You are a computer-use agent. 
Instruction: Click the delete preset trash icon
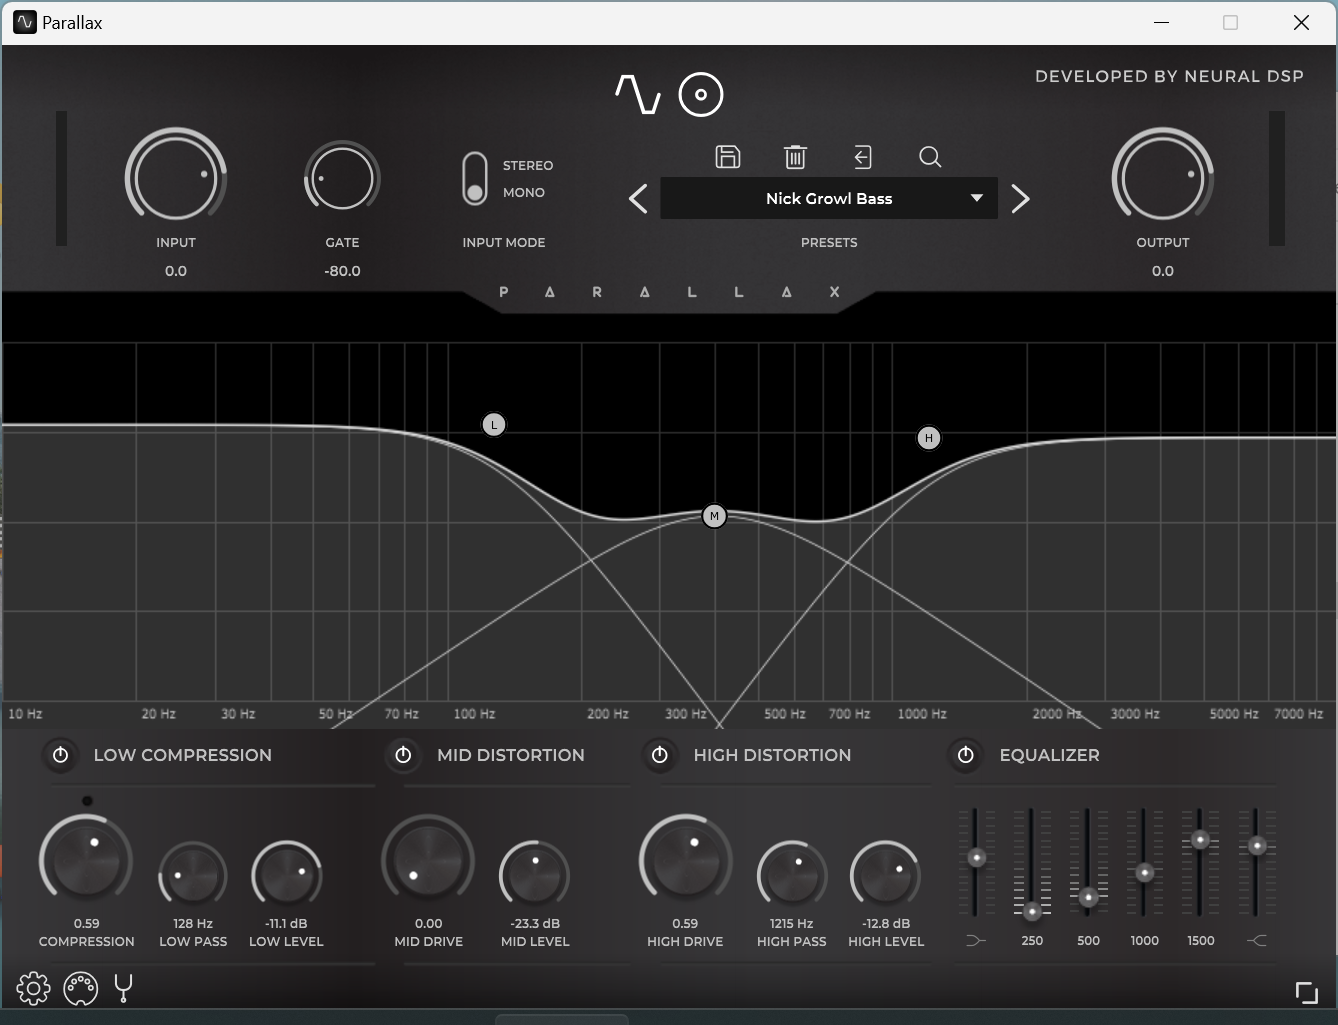coord(795,157)
